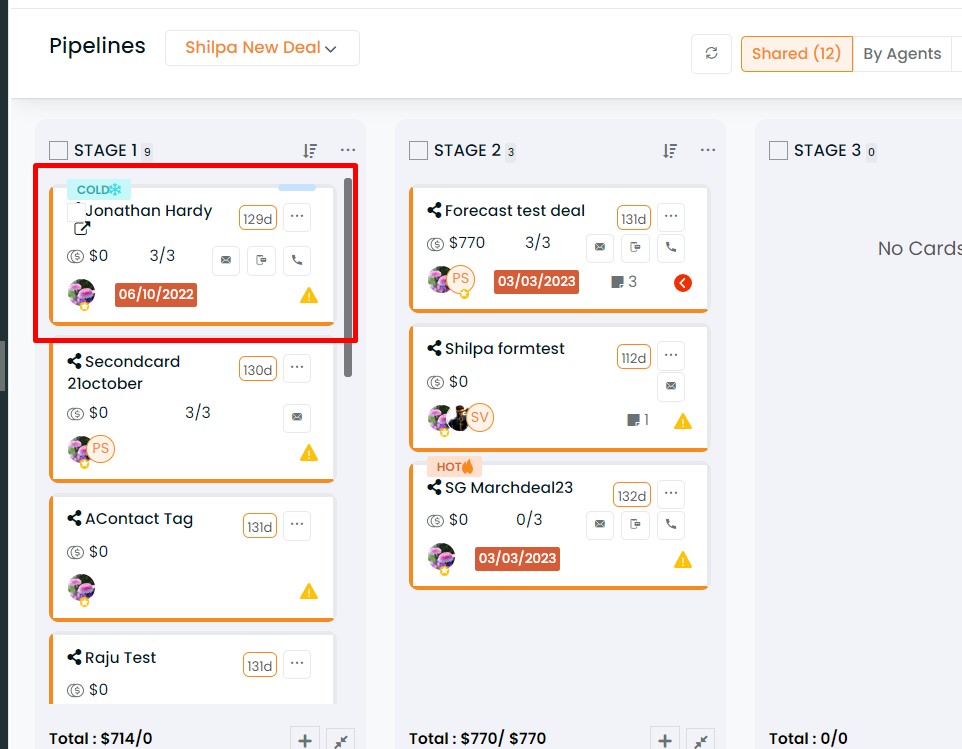Viewport: 962px width, 749px height.
Task: Select all cards with STAGE 2 checkbox
Action: click(x=418, y=150)
